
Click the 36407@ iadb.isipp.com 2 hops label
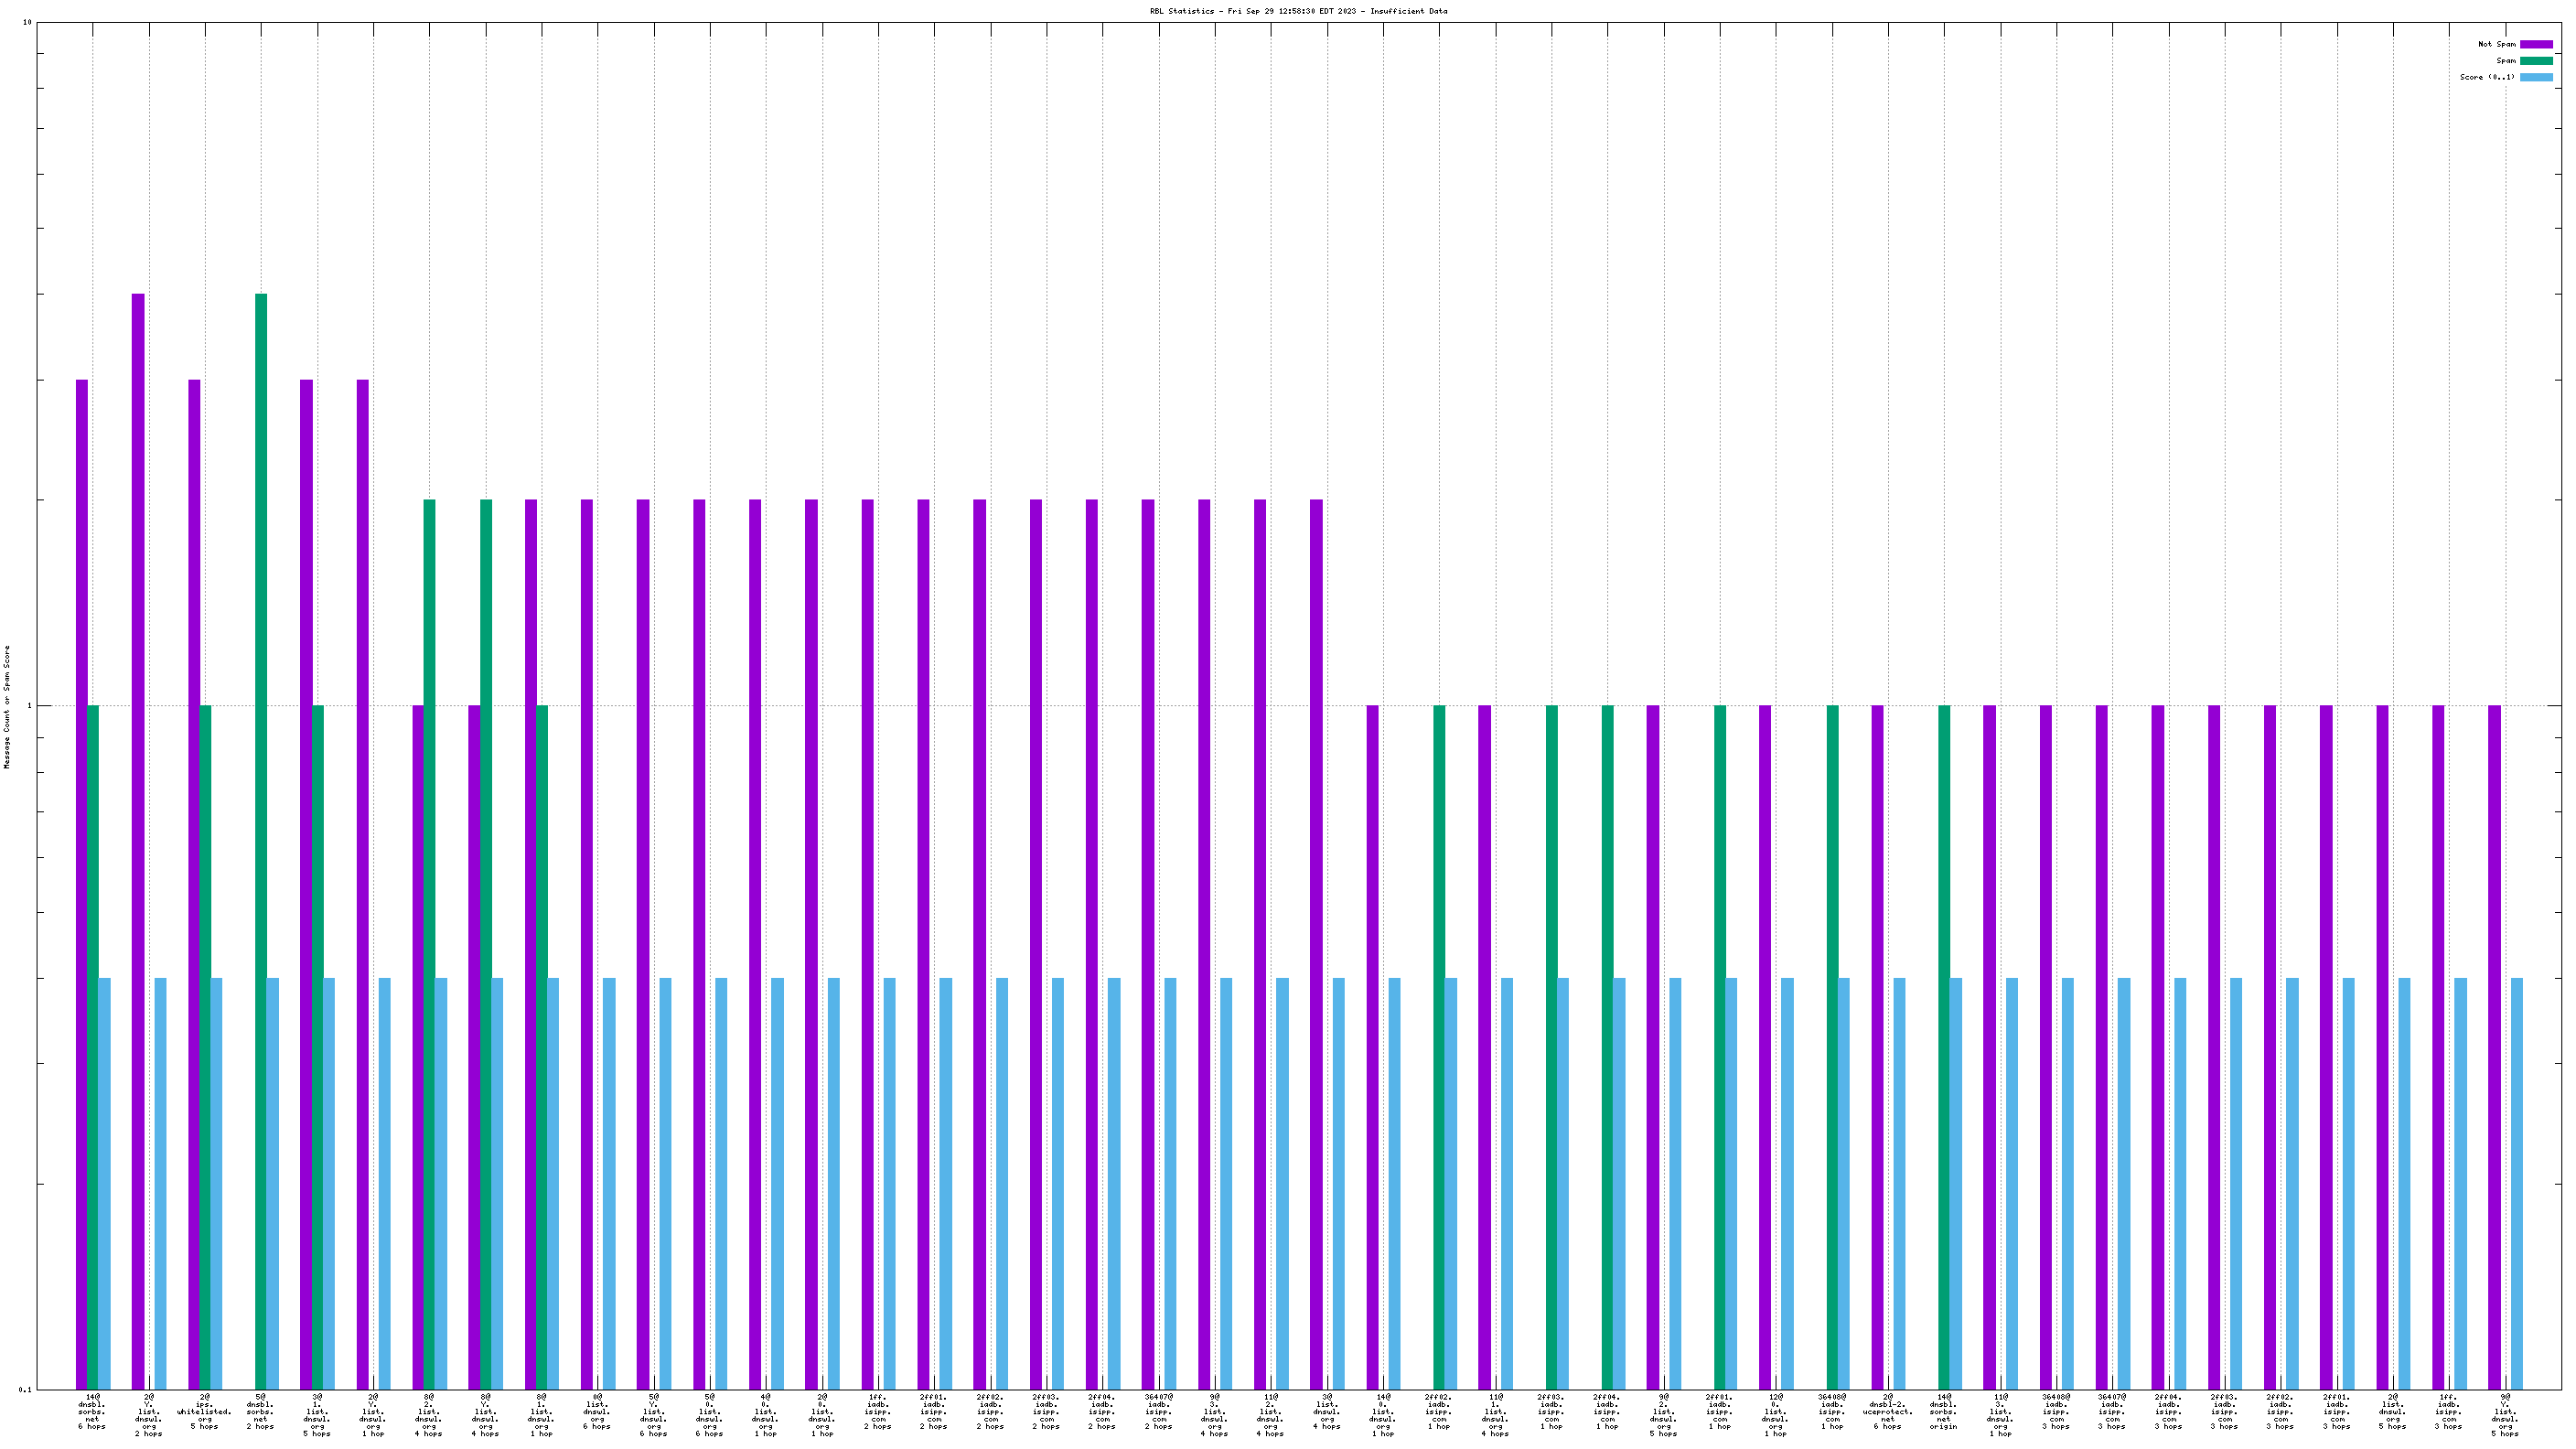[x=1159, y=1411]
